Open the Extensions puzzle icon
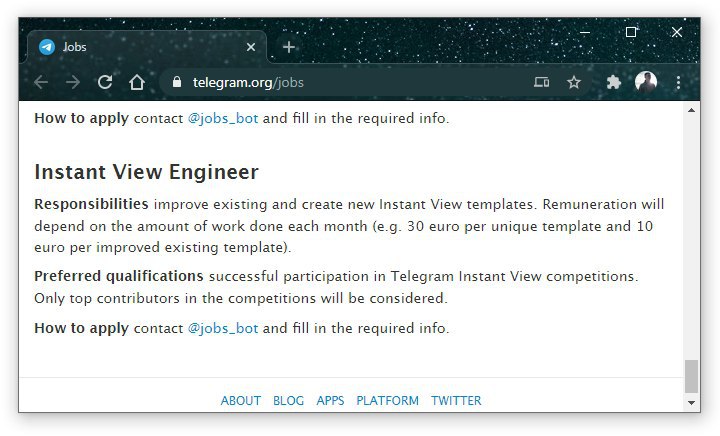 click(x=613, y=83)
